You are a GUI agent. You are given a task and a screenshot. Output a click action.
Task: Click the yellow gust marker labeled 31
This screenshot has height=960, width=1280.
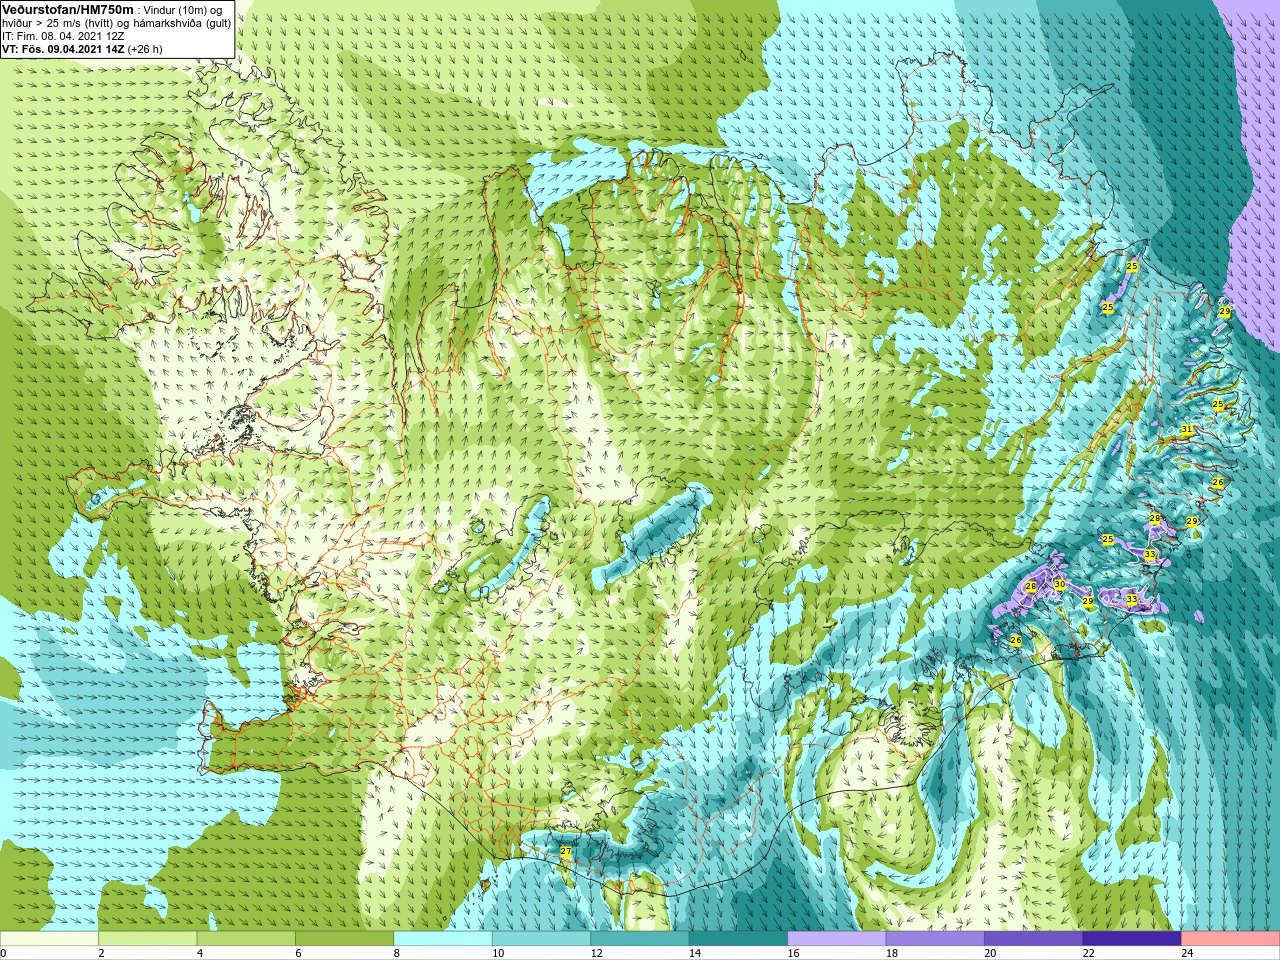point(1186,430)
